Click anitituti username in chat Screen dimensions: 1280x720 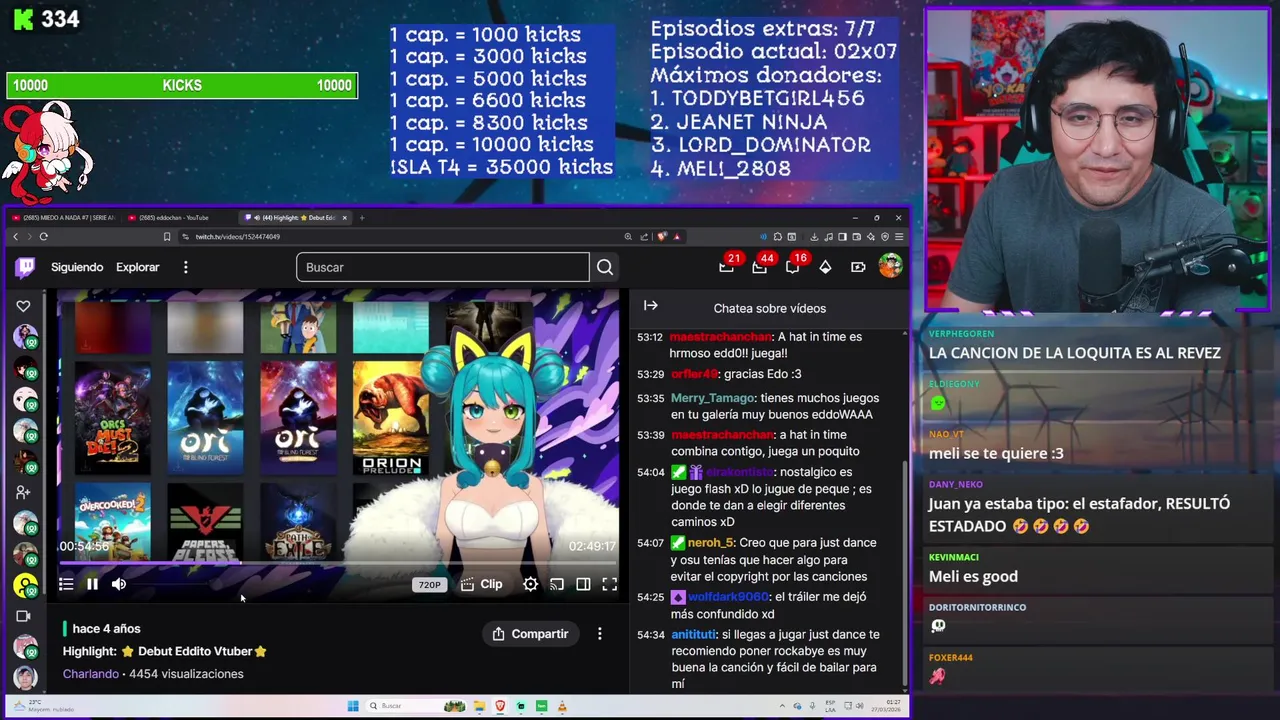pyautogui.click(x=693, y=635)
